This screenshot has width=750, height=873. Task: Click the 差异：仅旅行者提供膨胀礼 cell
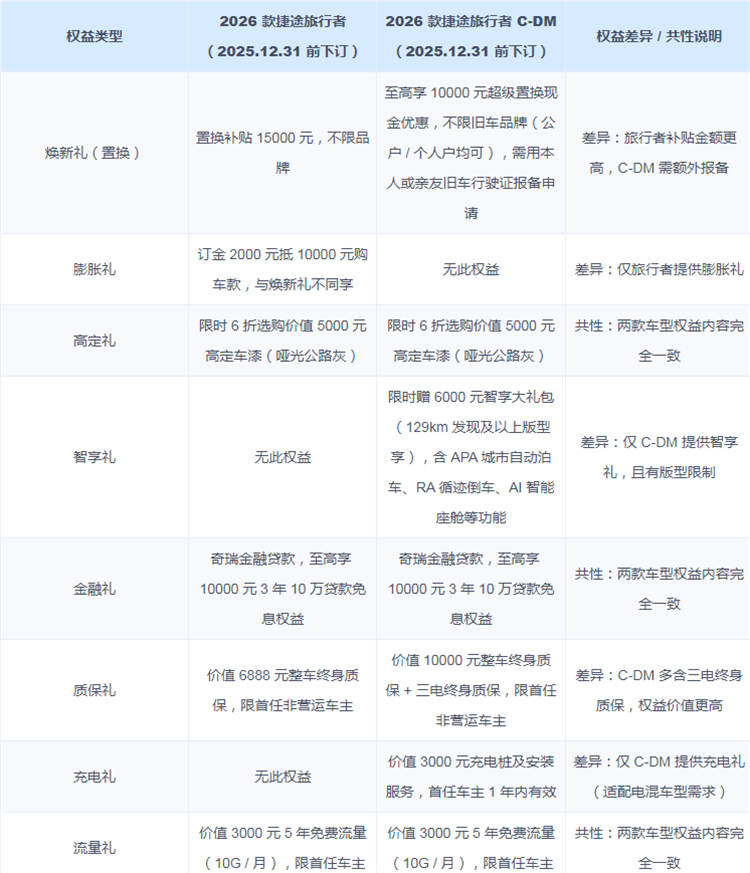(658, 270)
